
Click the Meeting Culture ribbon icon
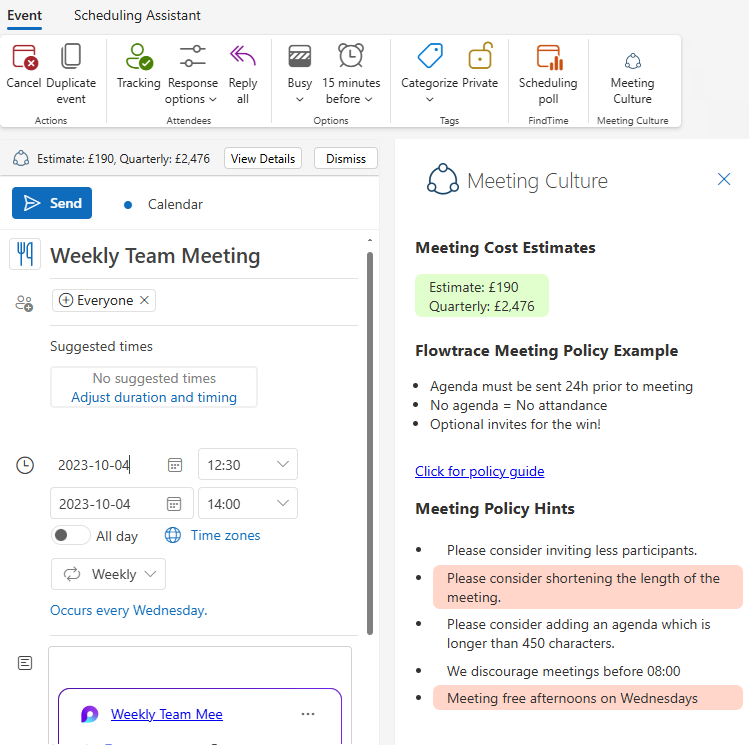tap(632, 60)
